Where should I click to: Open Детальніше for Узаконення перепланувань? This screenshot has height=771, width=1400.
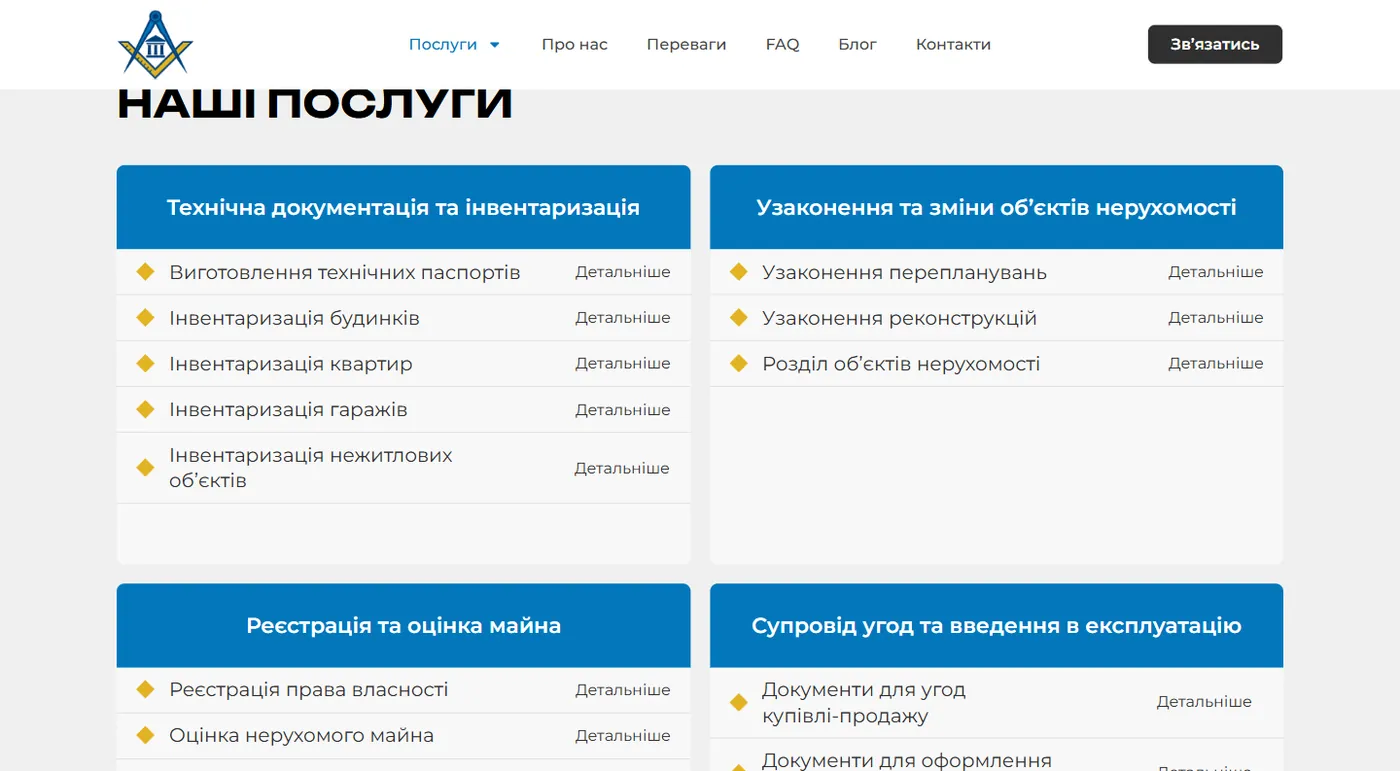click(1216, 272)
